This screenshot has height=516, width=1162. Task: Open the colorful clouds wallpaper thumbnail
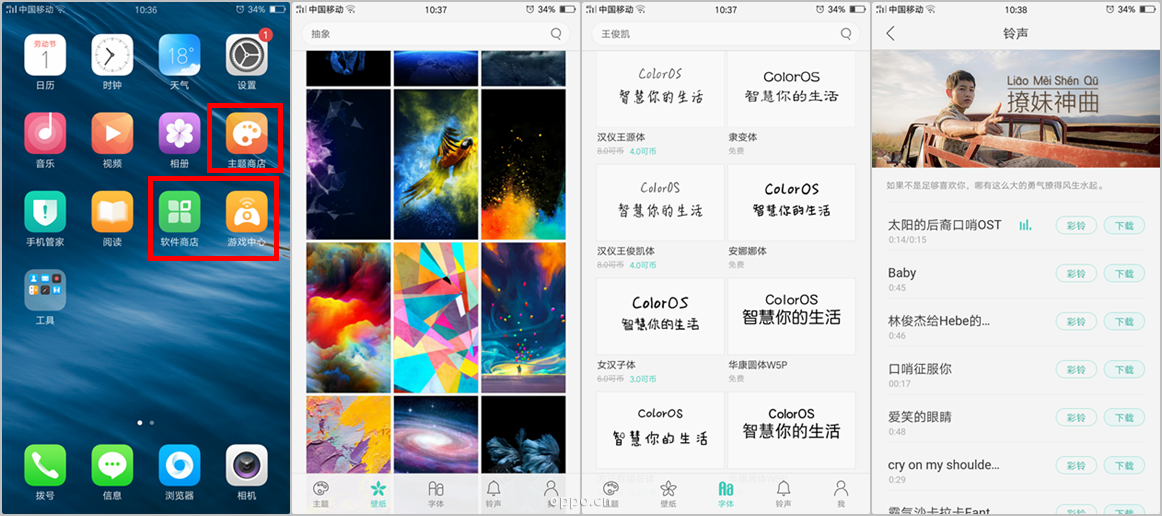(x=348, y=317)
